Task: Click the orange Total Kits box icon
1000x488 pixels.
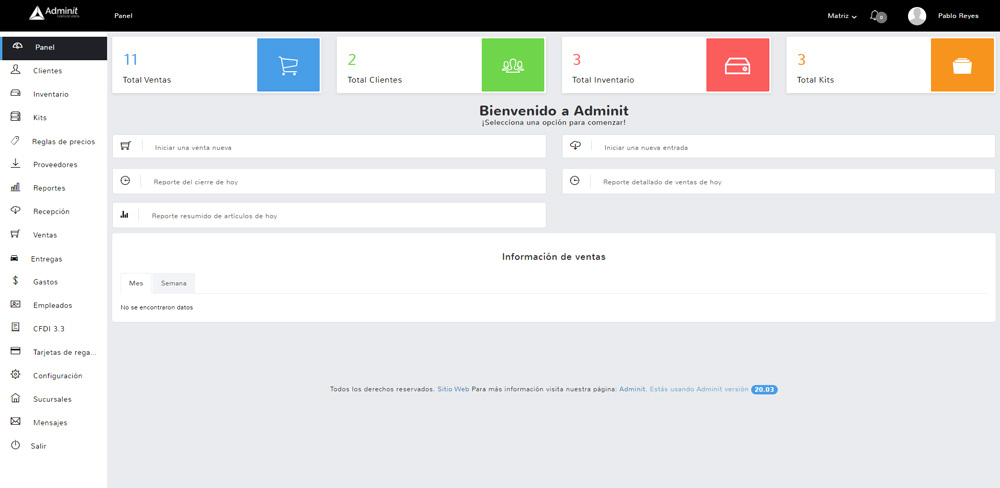Action: tap(962, 66)
